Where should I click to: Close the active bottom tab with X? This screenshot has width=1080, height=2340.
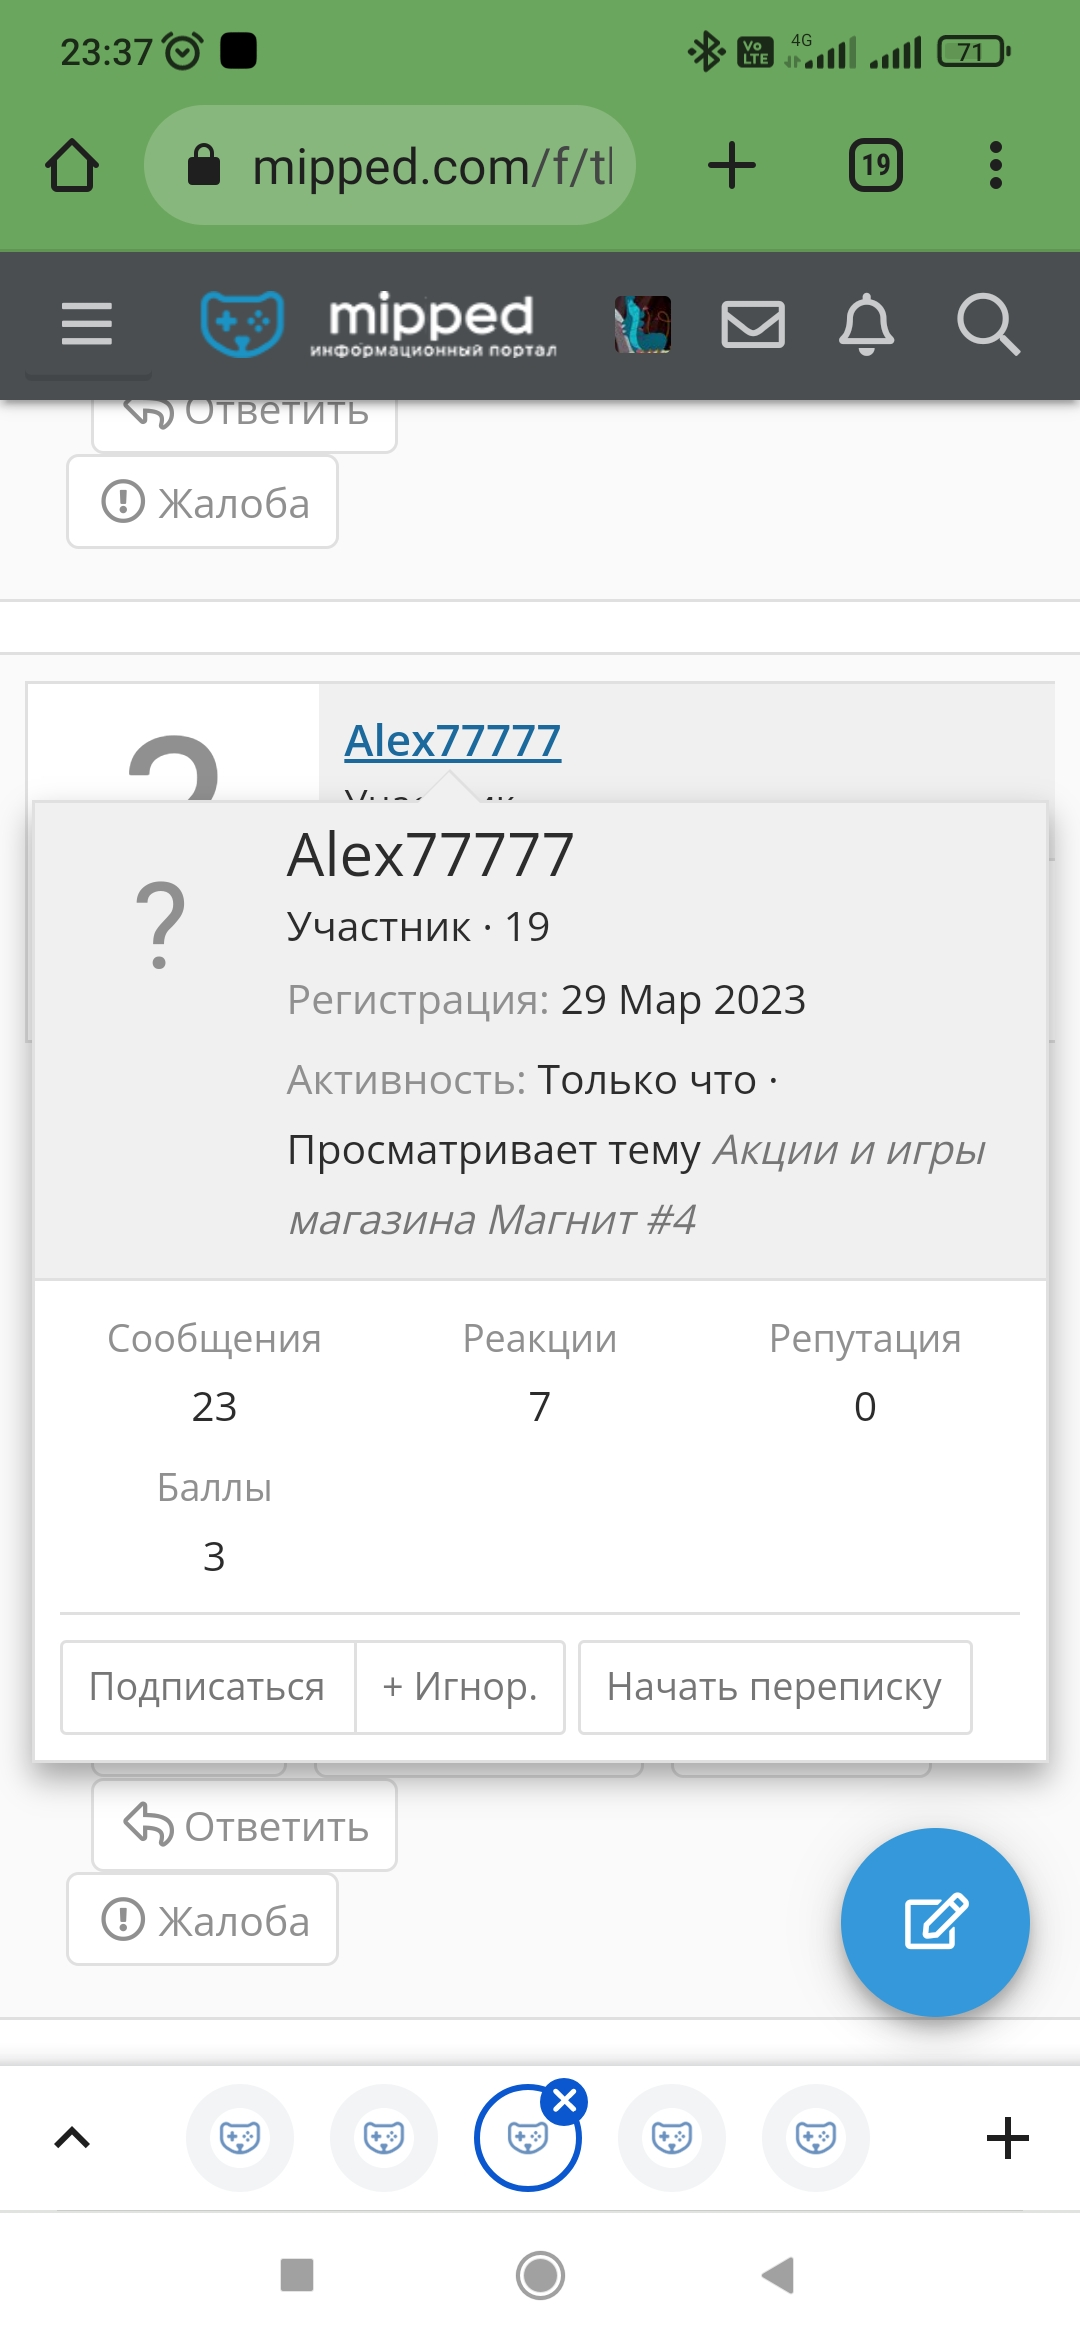[564, 2101]
